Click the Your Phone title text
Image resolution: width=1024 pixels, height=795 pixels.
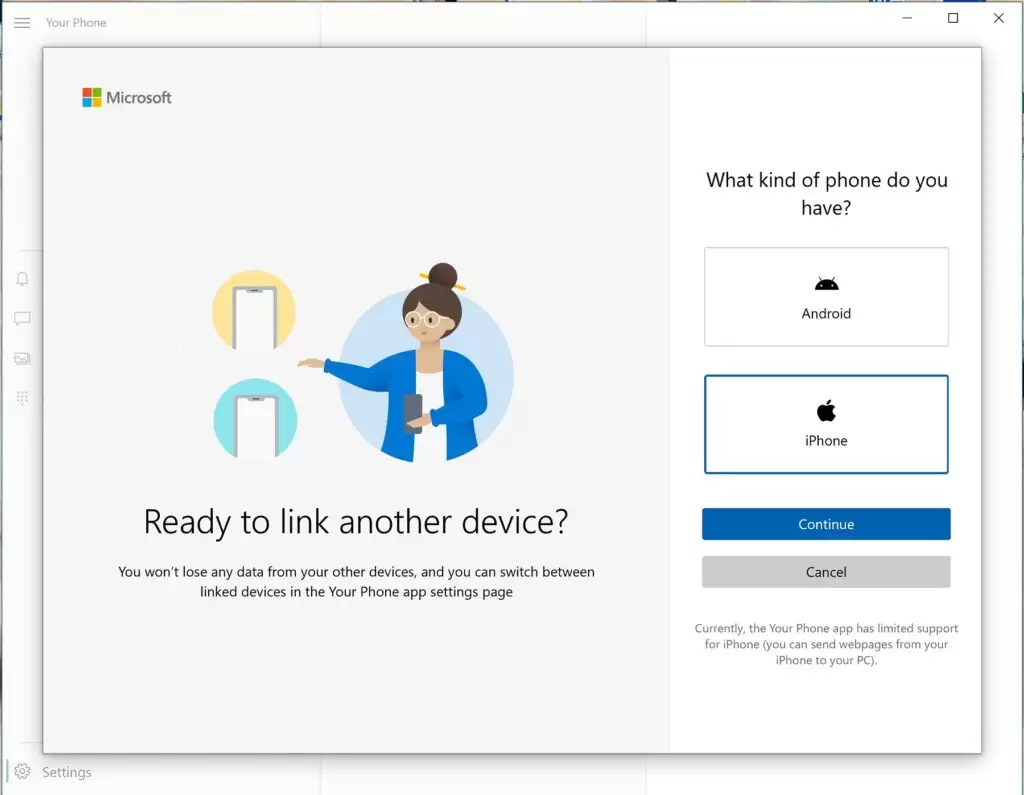tap(76, 23)
